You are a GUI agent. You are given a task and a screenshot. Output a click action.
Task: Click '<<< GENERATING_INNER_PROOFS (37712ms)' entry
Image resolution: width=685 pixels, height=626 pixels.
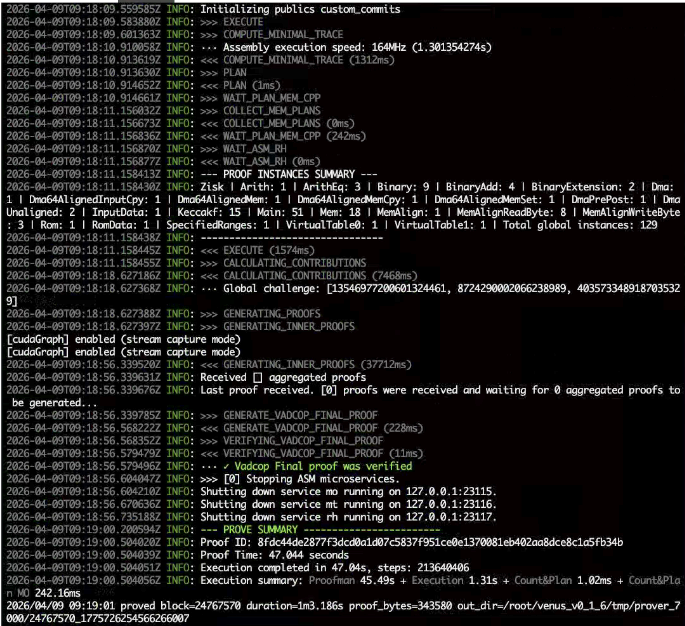click(306, 364)
